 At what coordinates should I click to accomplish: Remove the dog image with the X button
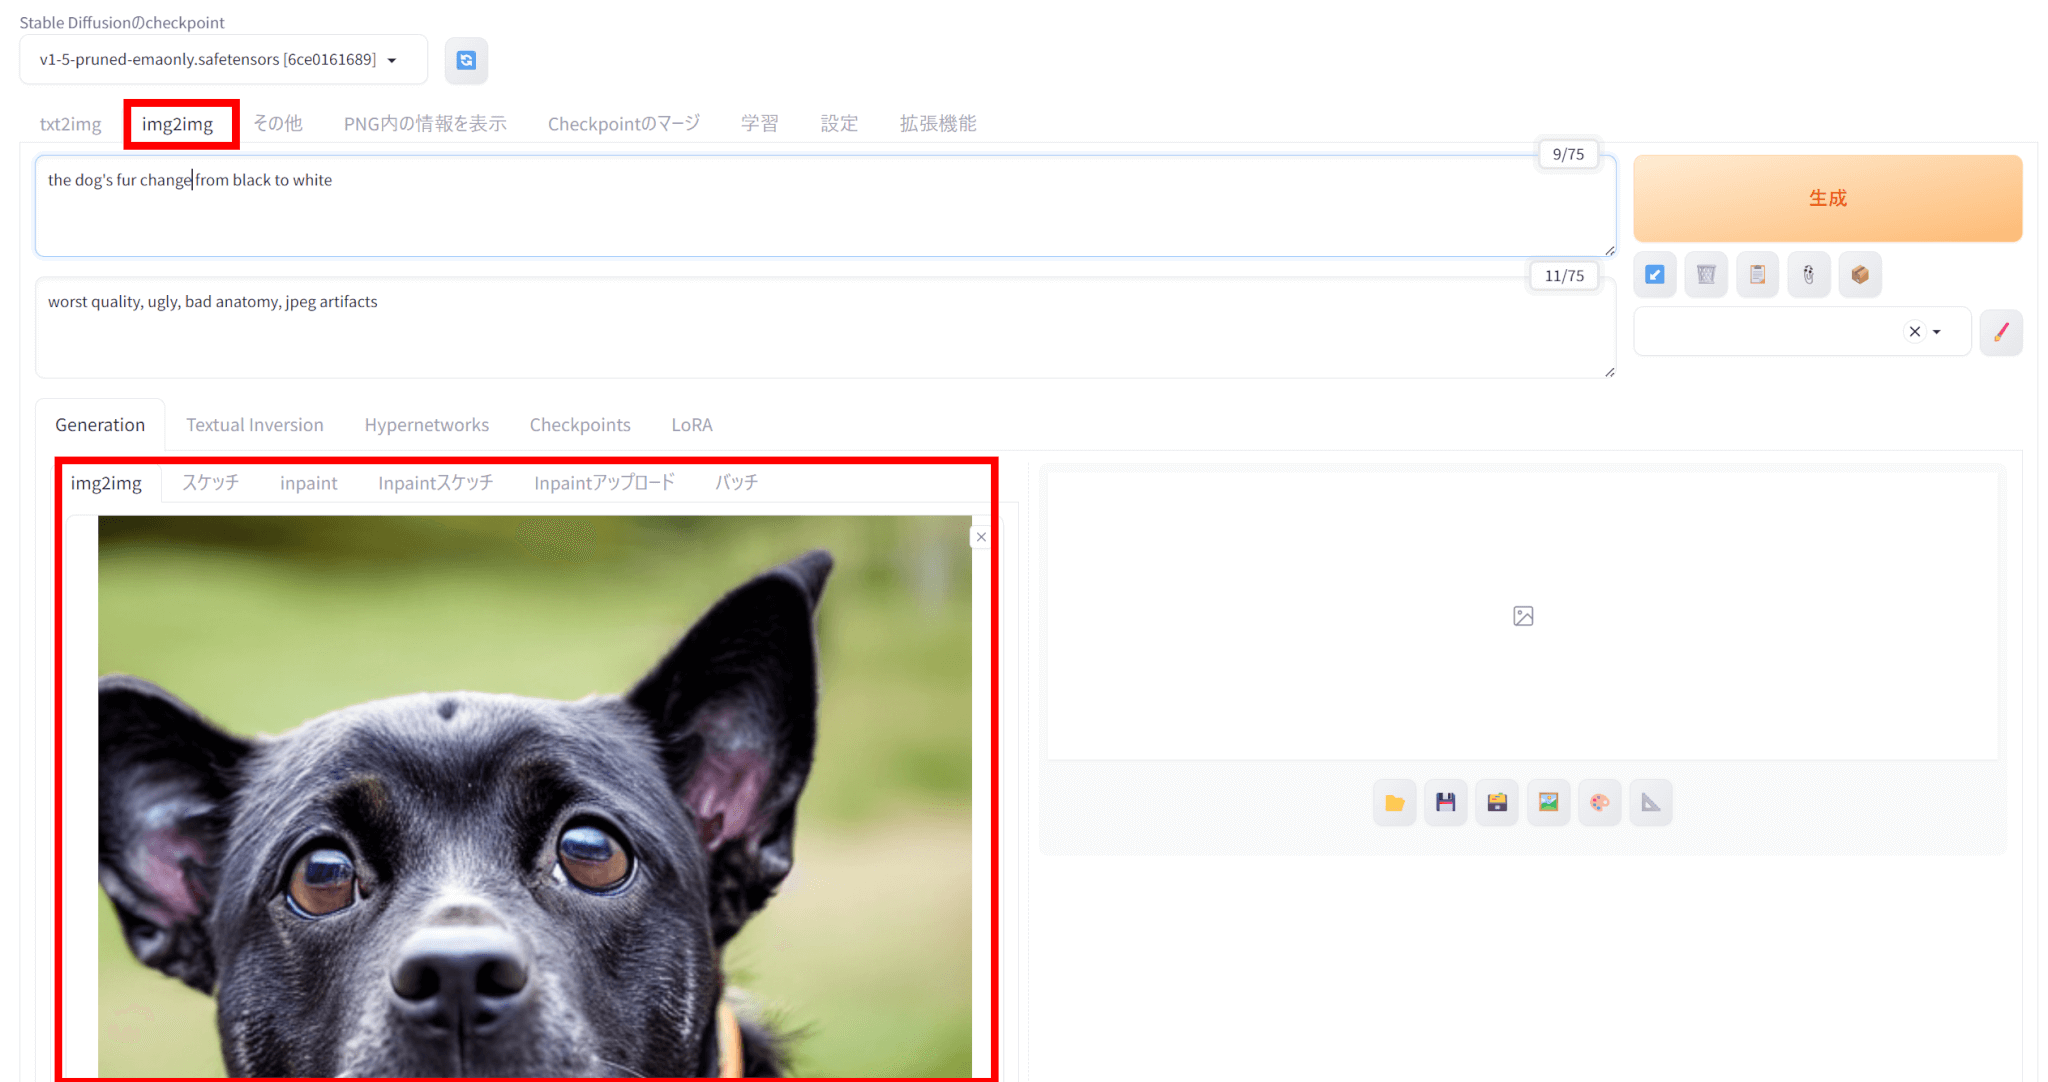(x=981, y=537)
